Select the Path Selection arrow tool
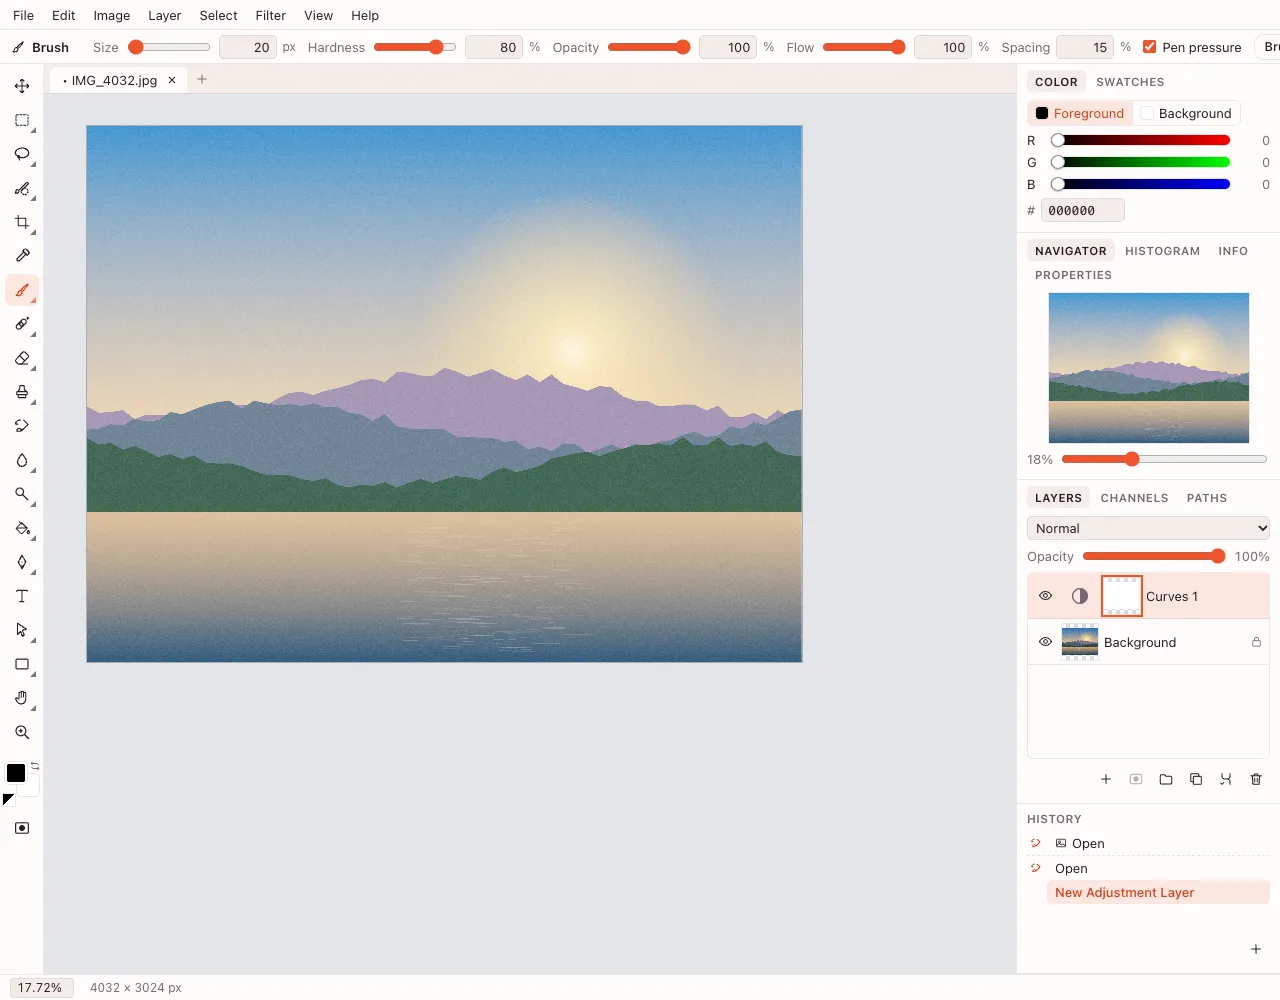The image size is (1280, 1000). tap(22, 630)
